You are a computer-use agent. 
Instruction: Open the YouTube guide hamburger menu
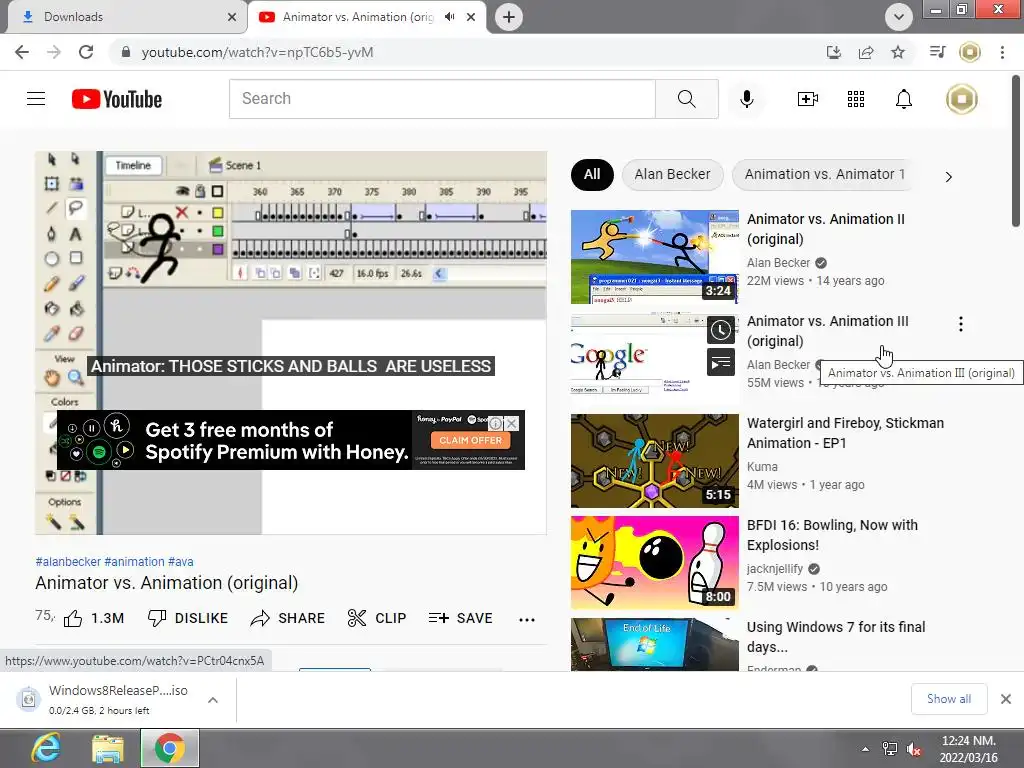36,99
